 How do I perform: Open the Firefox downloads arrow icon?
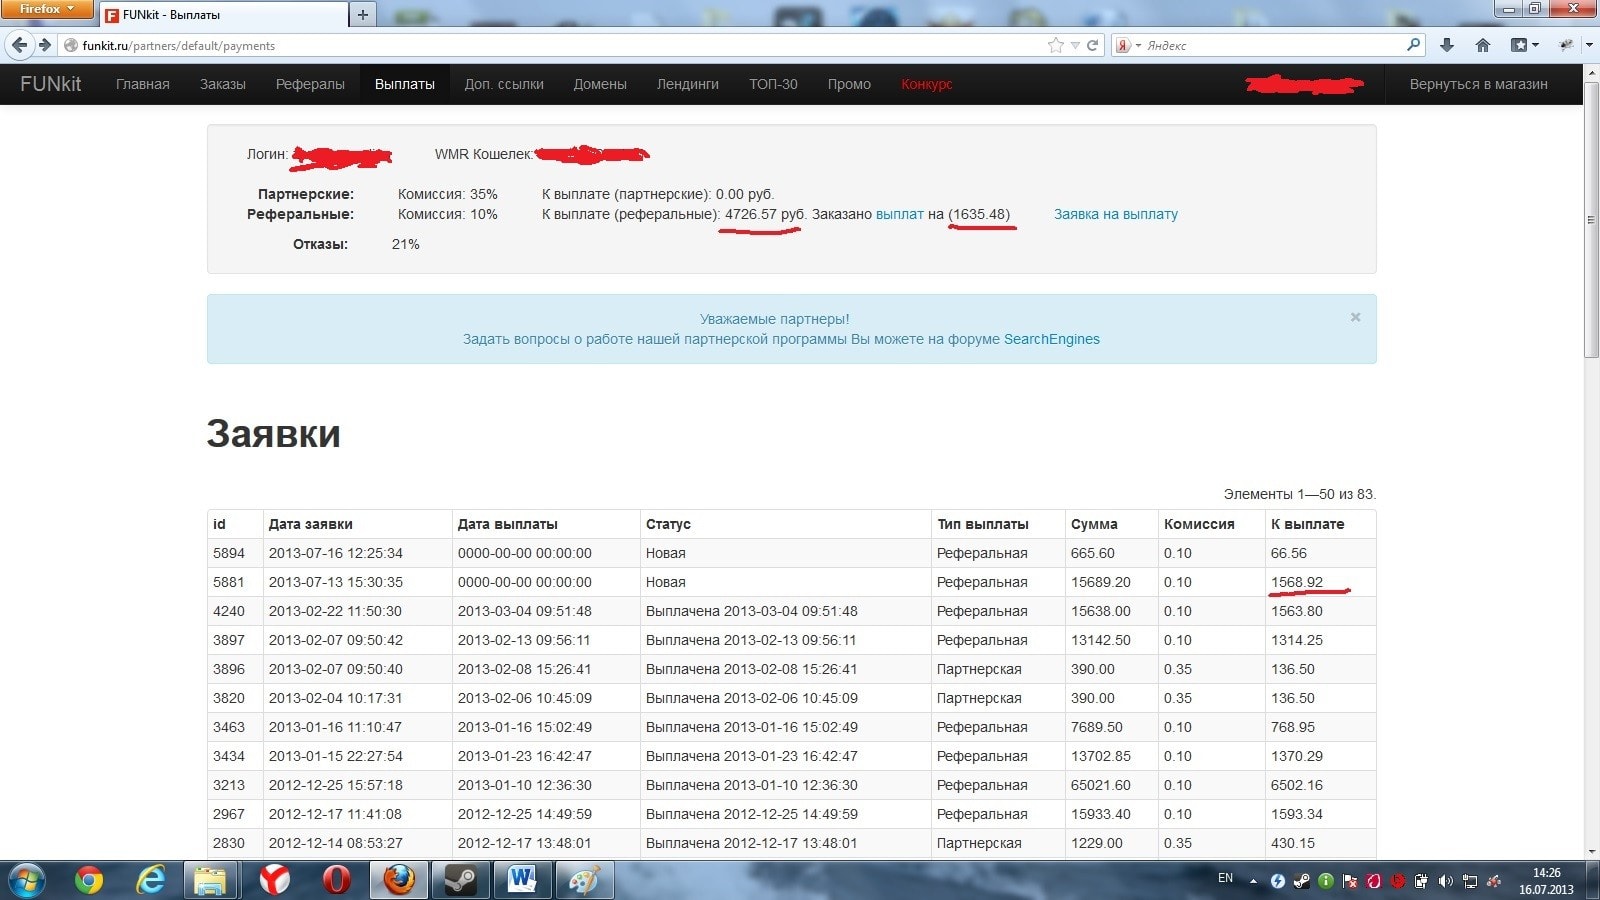1447,45
